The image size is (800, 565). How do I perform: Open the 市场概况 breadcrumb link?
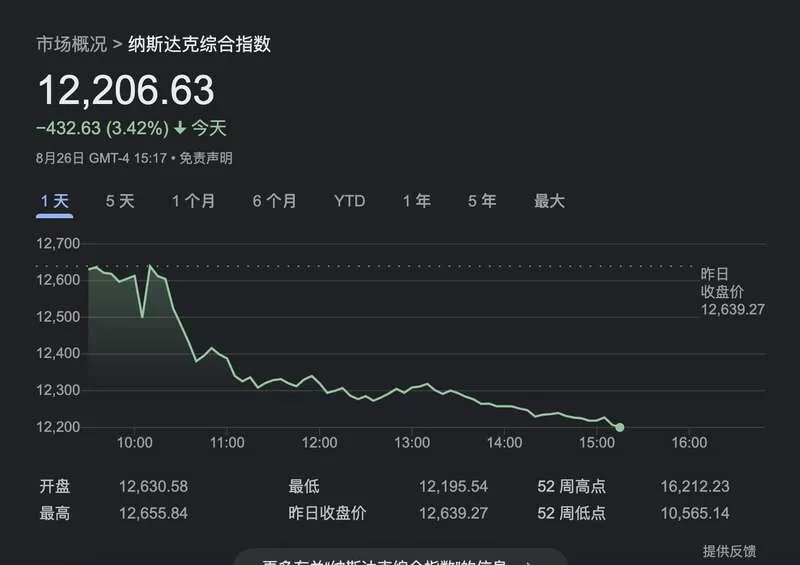(71, 44)
